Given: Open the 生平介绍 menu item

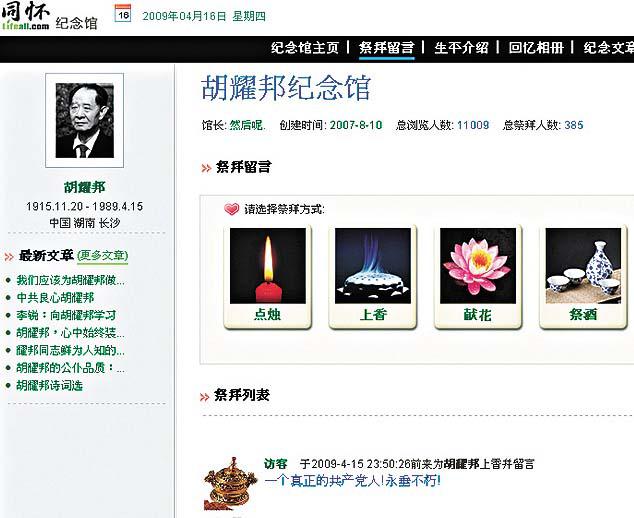Looking at the screenshot, I should point(461,48).
